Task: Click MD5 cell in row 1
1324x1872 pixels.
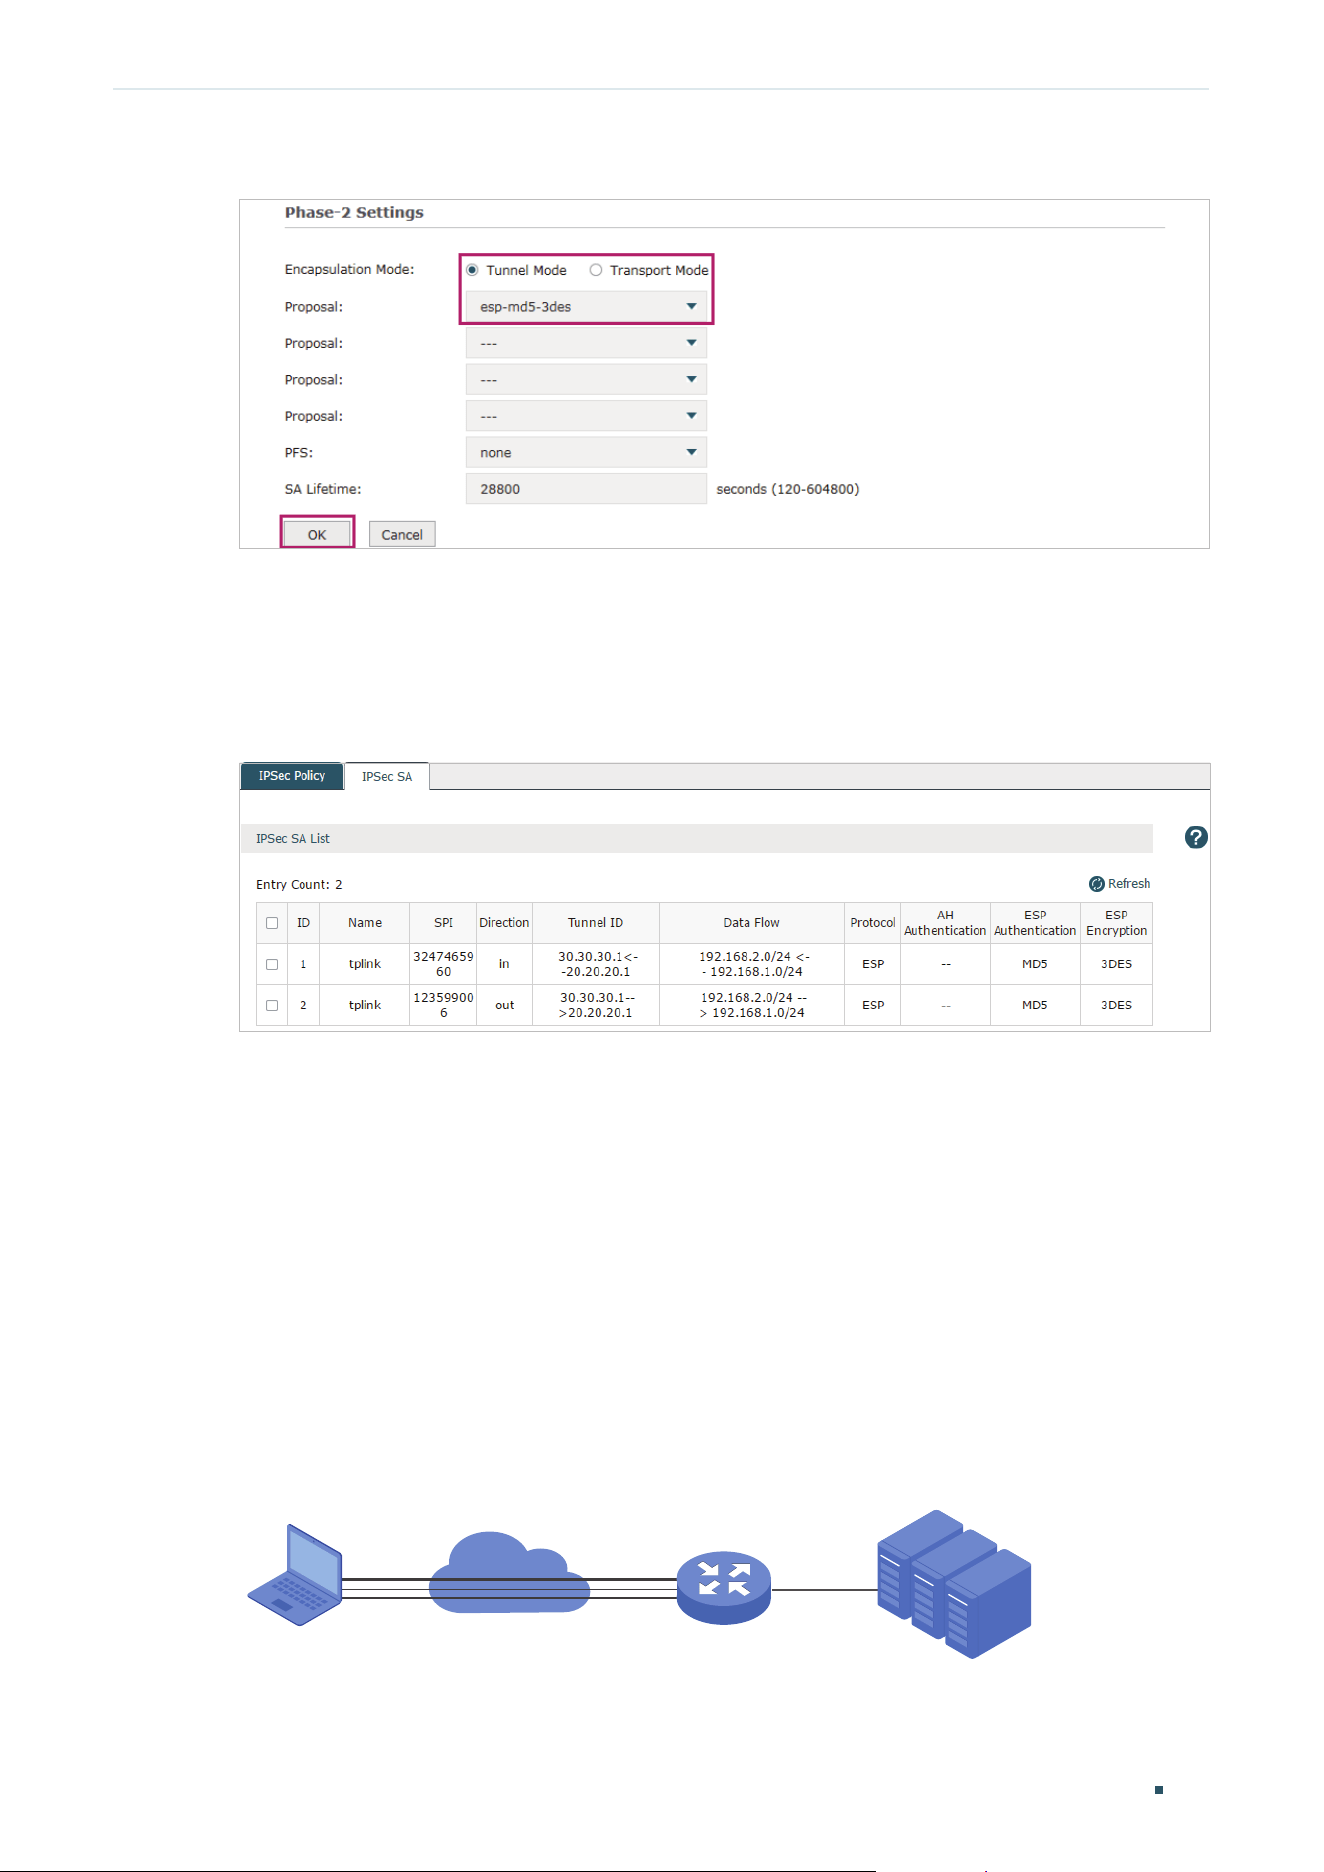Action: click(x=1035, y=964)
